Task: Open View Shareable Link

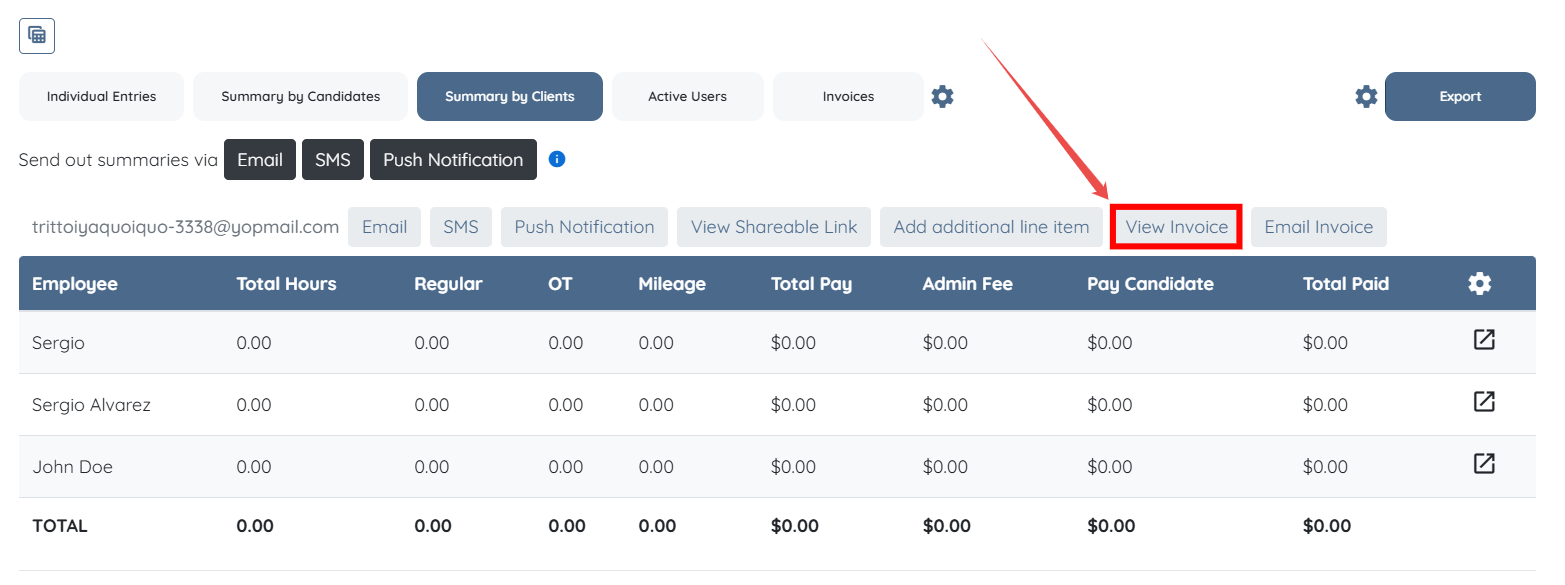Action: (x=774, y=227)
